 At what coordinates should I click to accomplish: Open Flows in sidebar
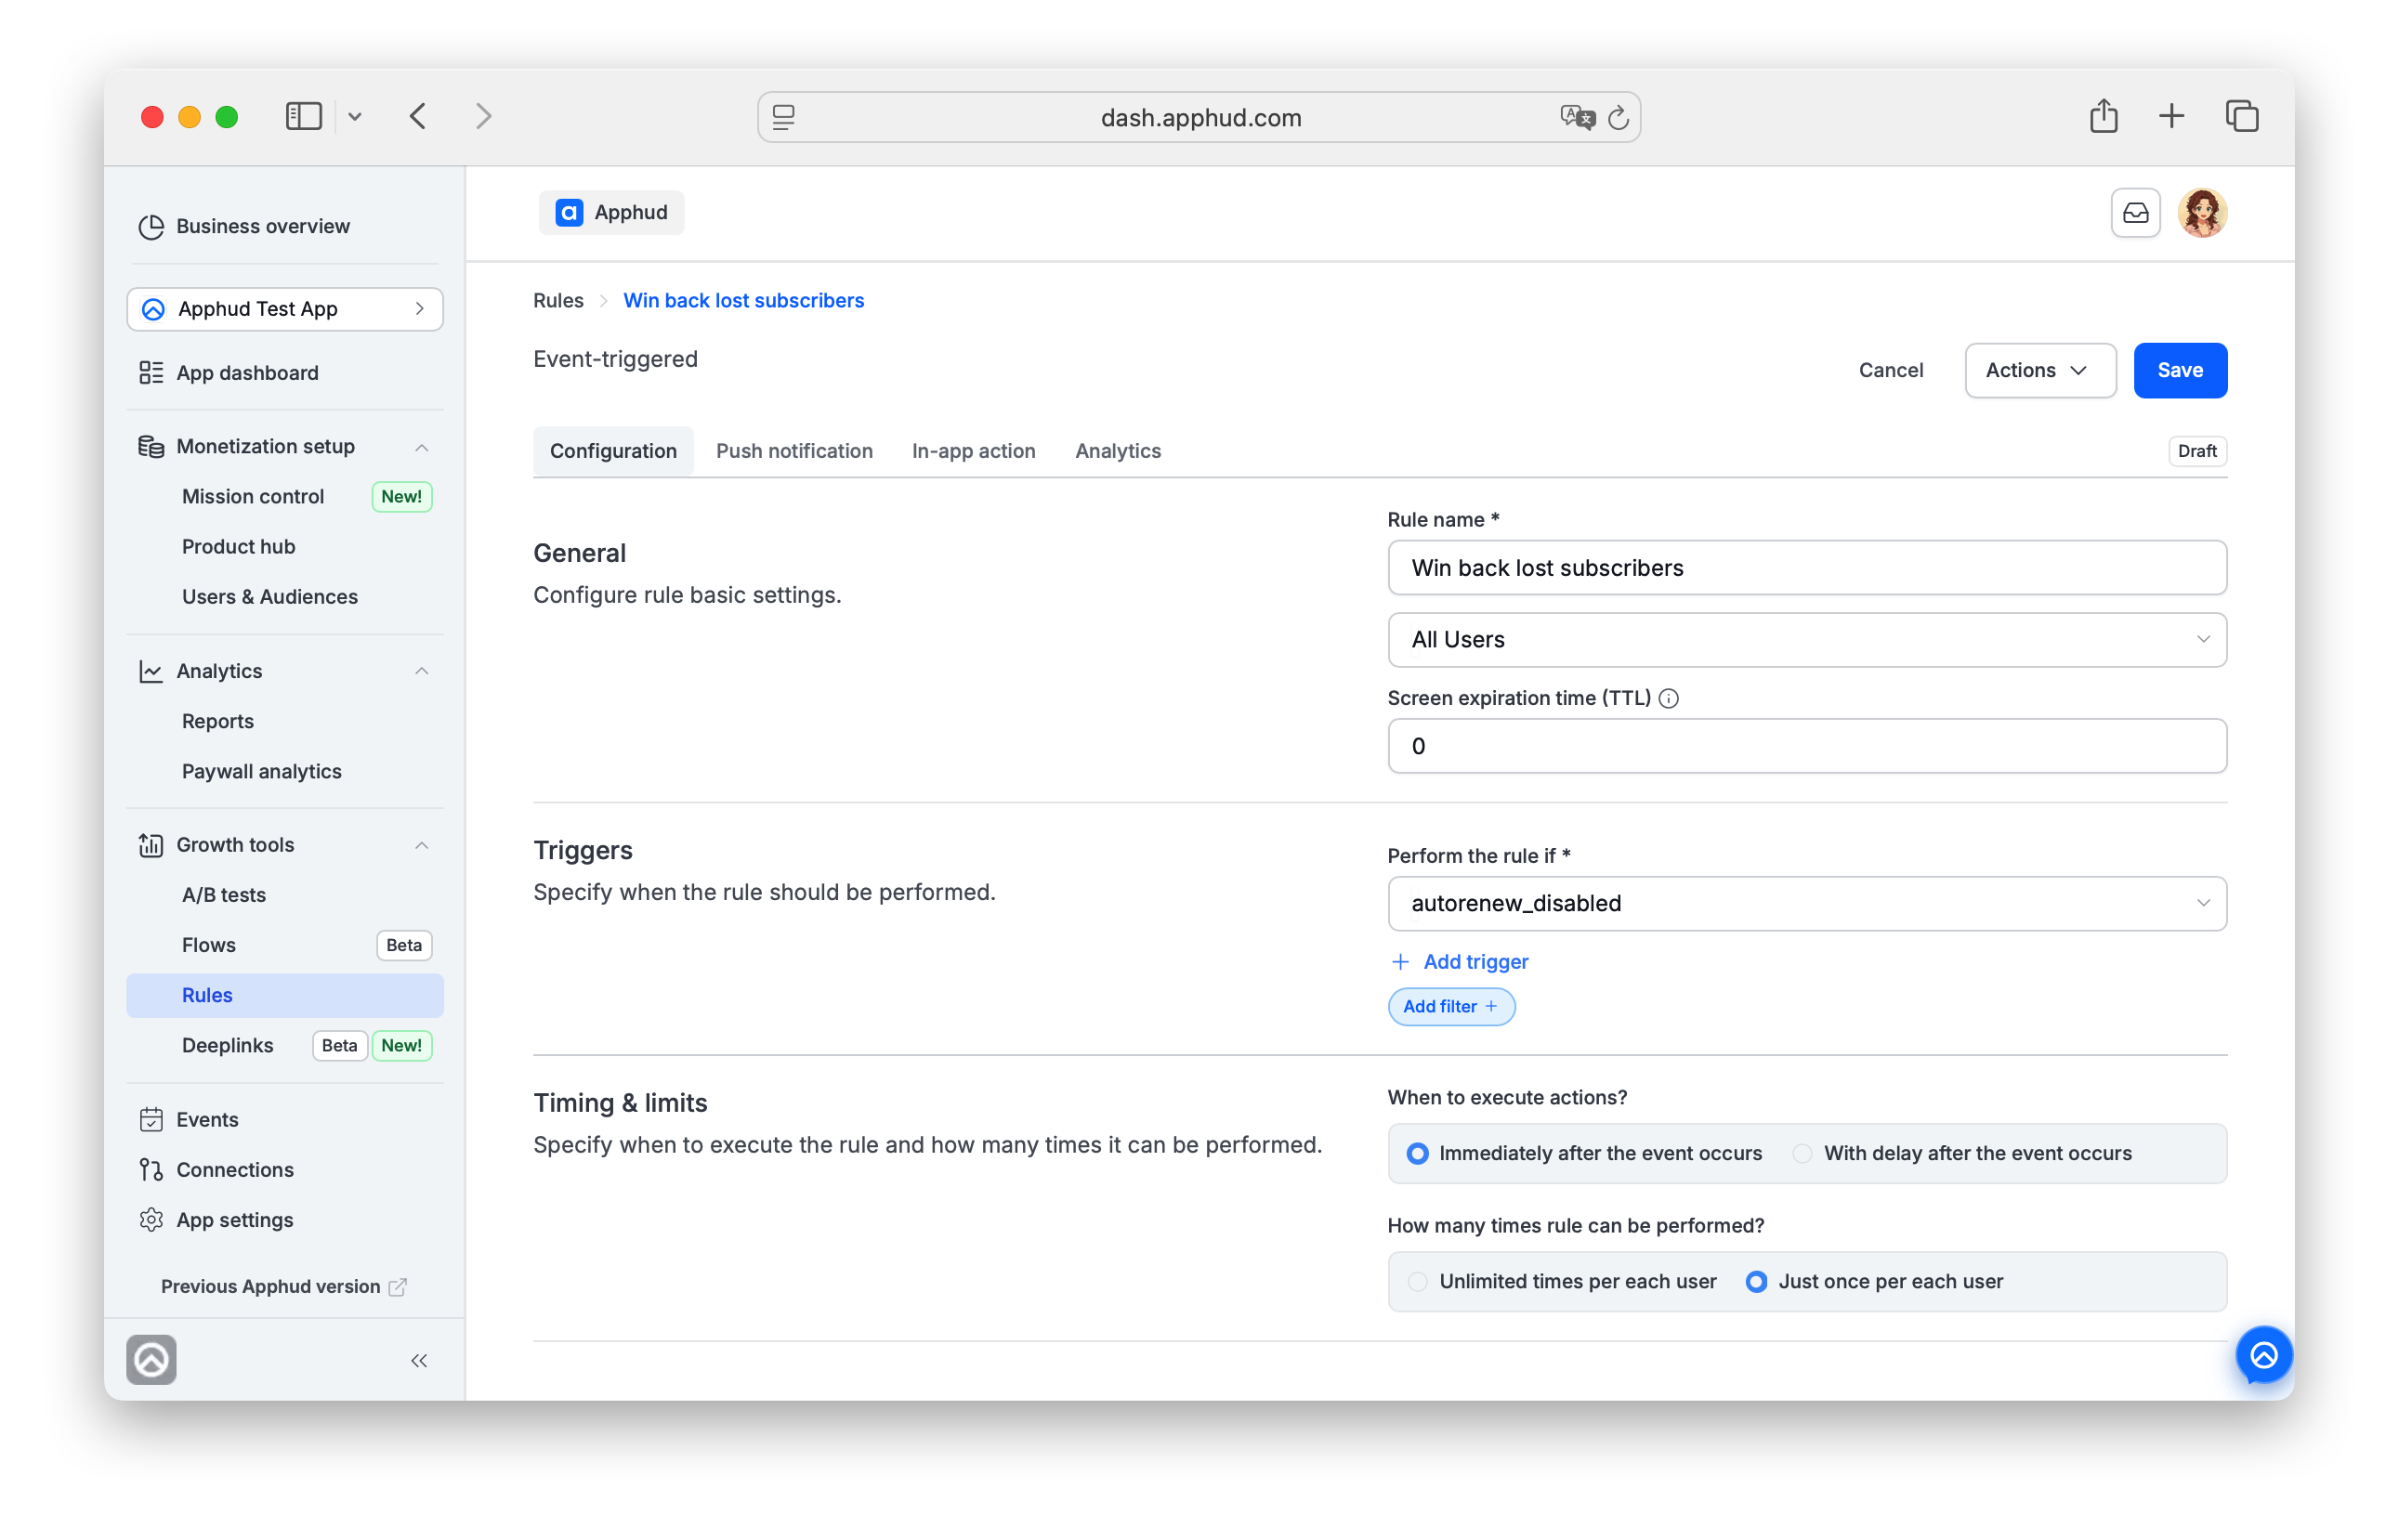click(x=208, y=945)
